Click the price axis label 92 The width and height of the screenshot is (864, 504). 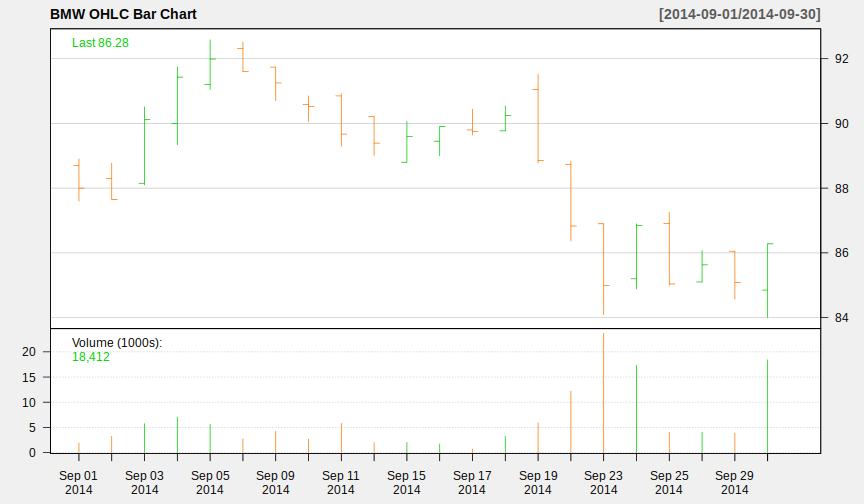(841, 59)
